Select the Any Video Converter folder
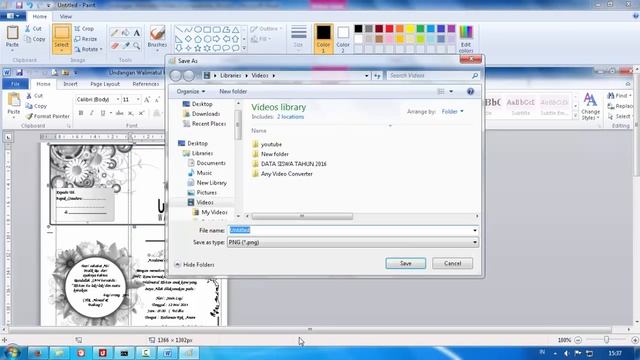Screen dimensions: 640x360 [x=282, y=174]
